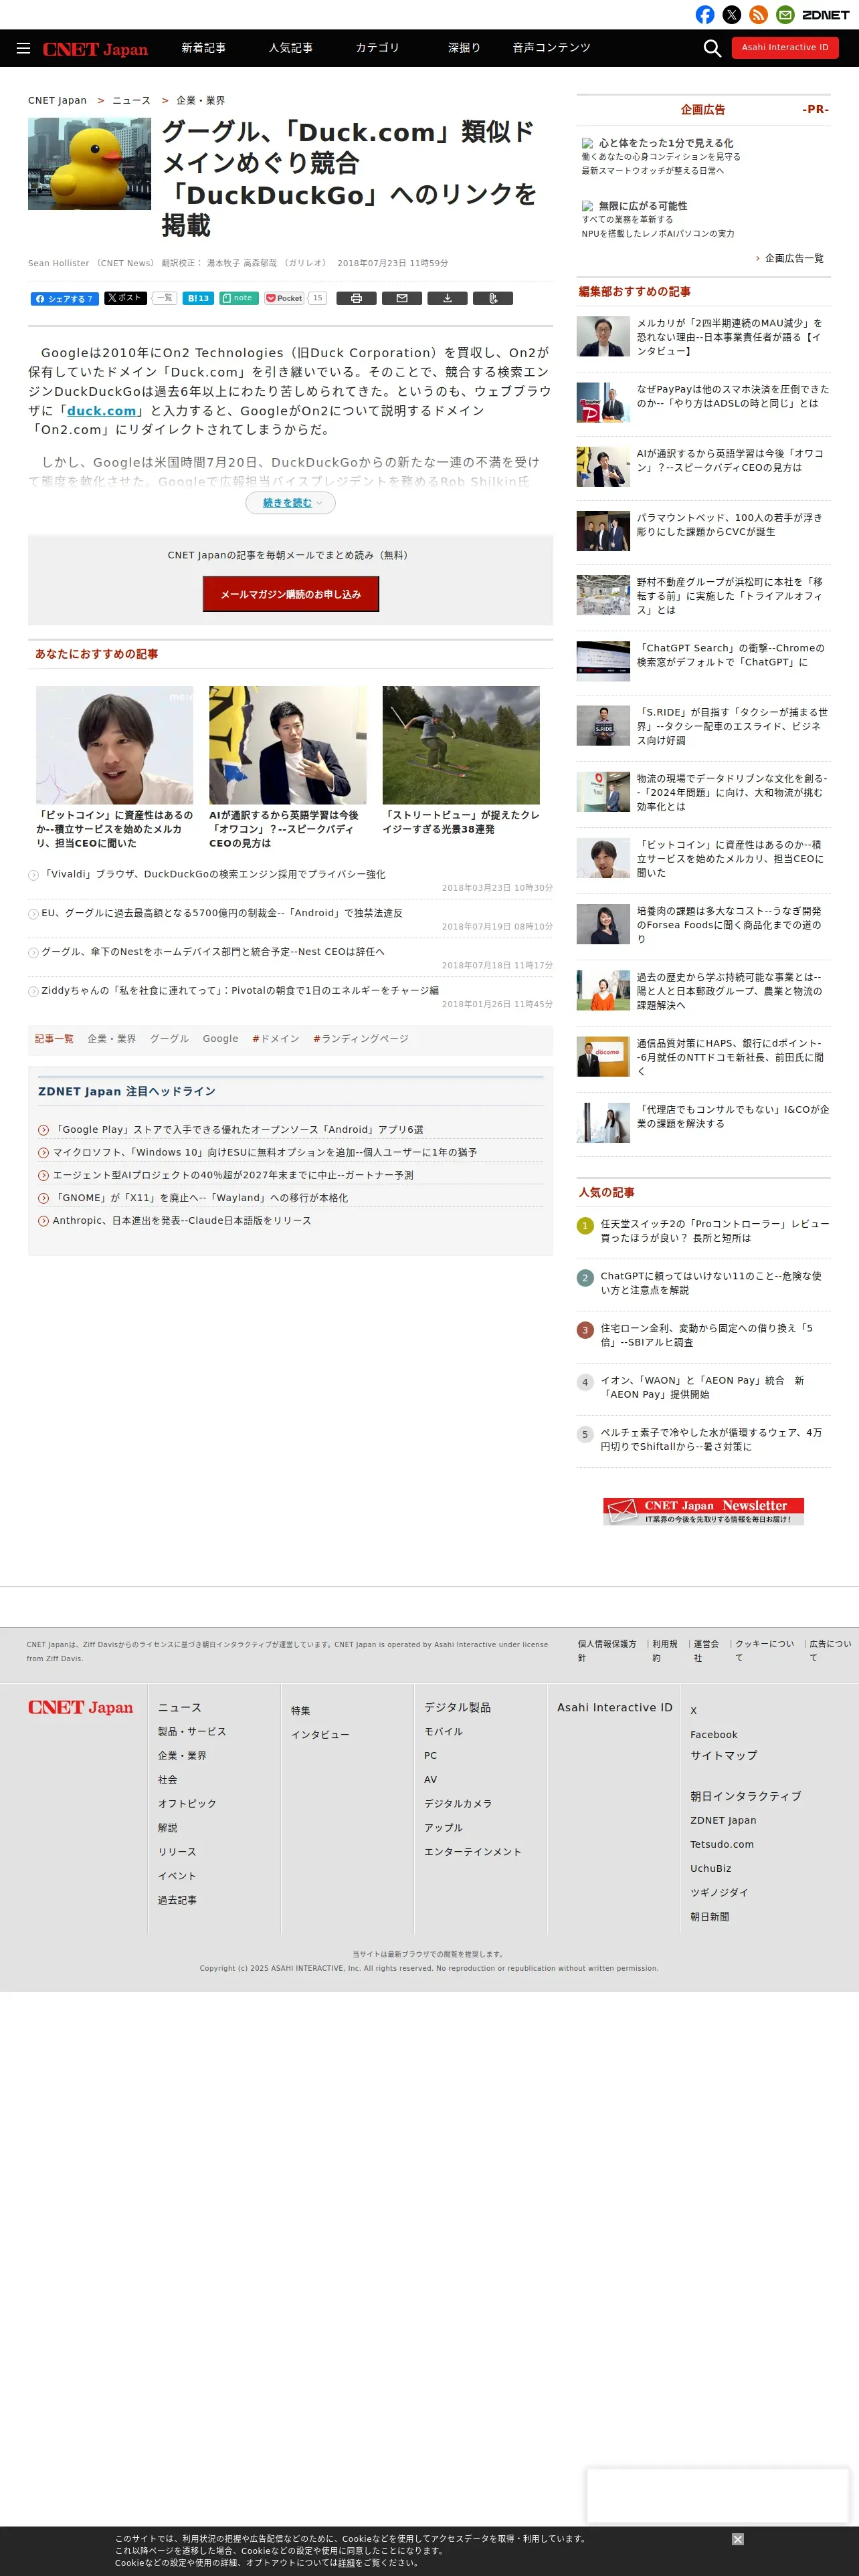
Task: Open 企画広告一覧 link
Action: click(794, 258)
